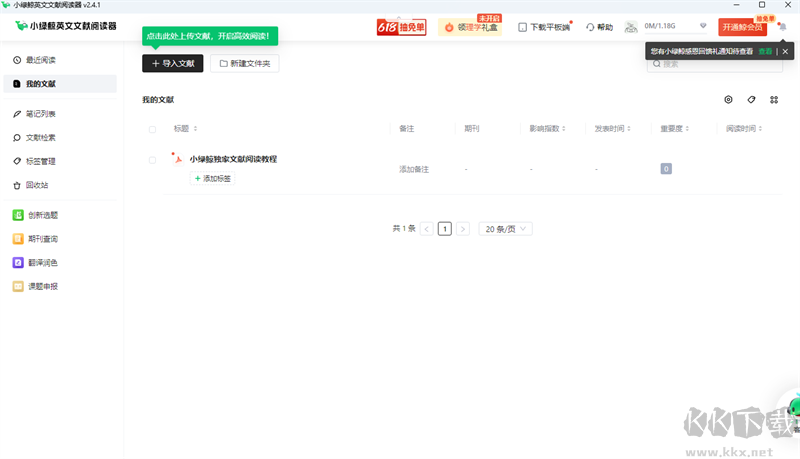Click 查看 link in notification popup
The height and width of the screenshot is (459, 800).
click(x=765, y=52)
